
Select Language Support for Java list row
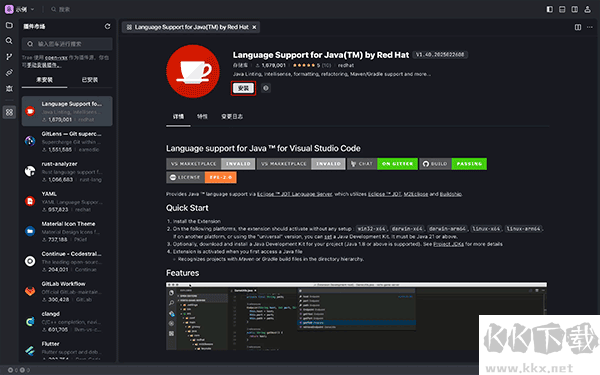coord(67,111)
